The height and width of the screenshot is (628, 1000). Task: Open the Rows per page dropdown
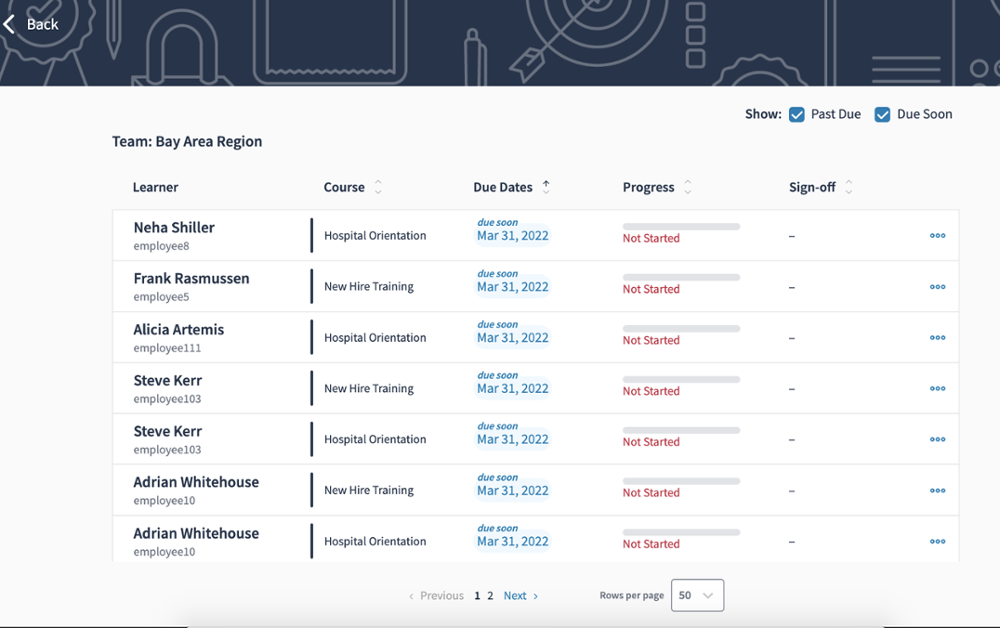697,595
